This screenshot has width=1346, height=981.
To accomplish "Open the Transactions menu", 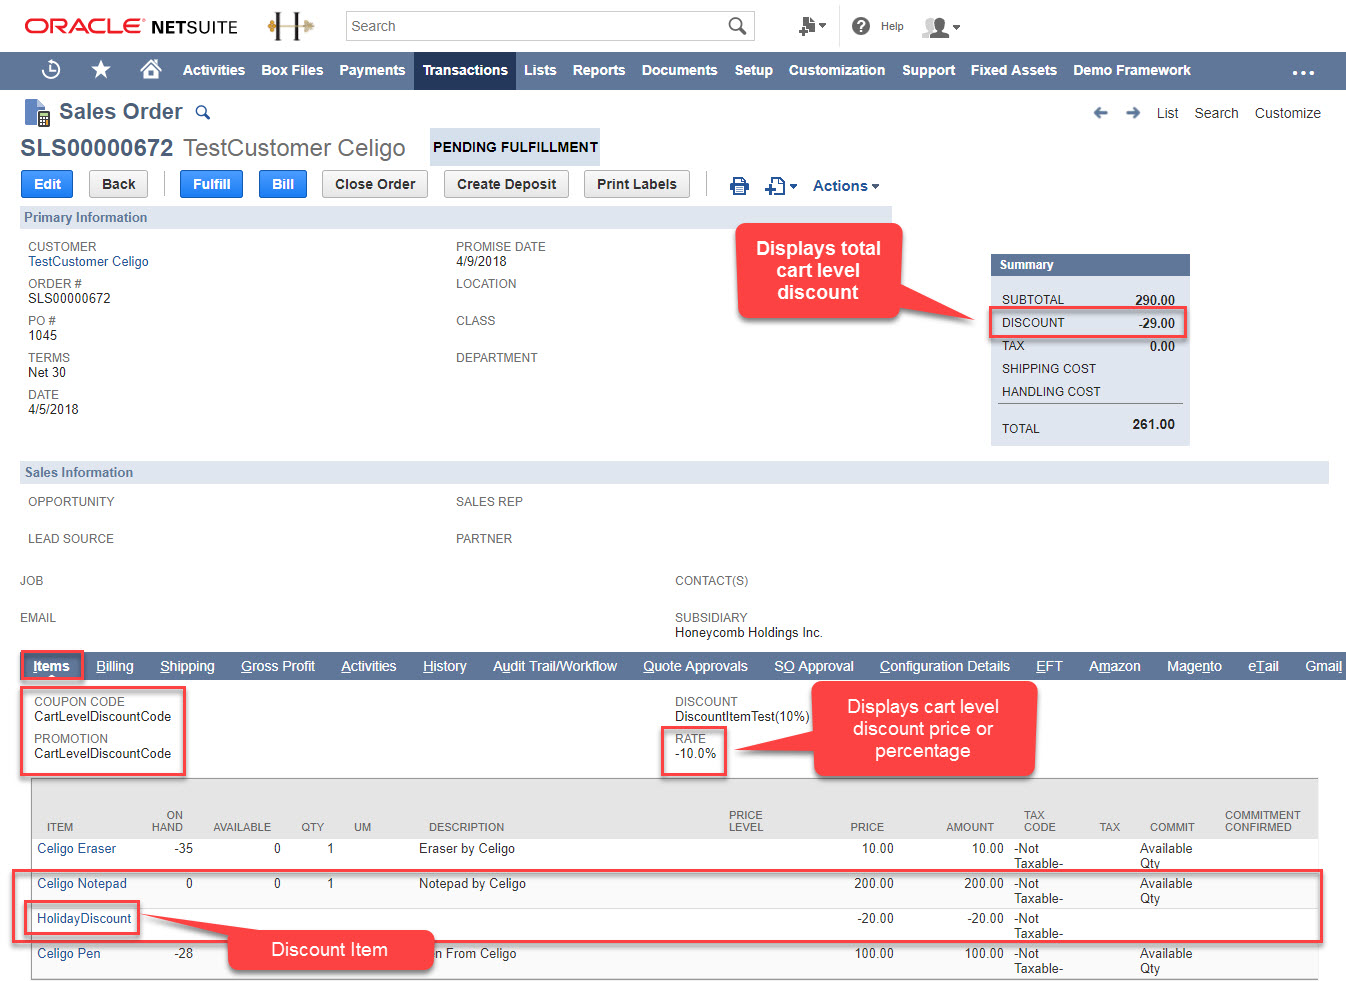I will [464, 70].
